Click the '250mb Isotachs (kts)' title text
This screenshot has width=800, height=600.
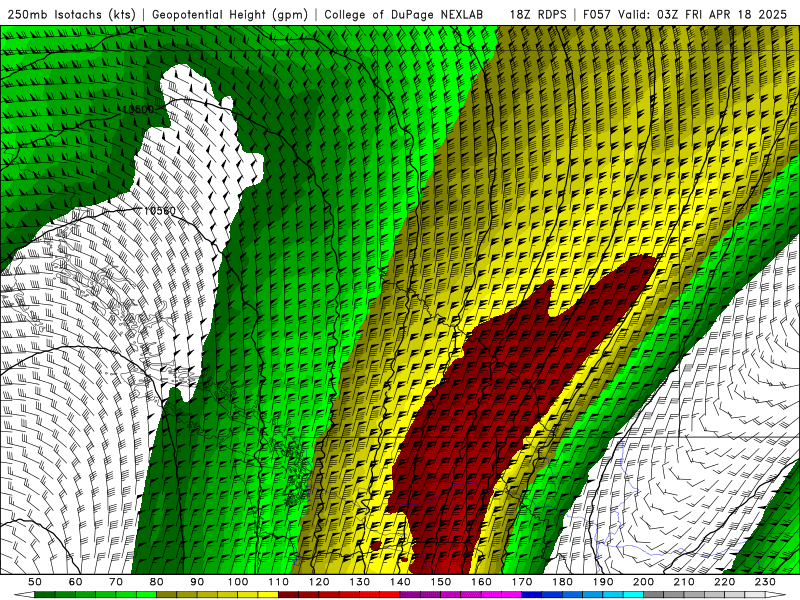coord(71,14)
